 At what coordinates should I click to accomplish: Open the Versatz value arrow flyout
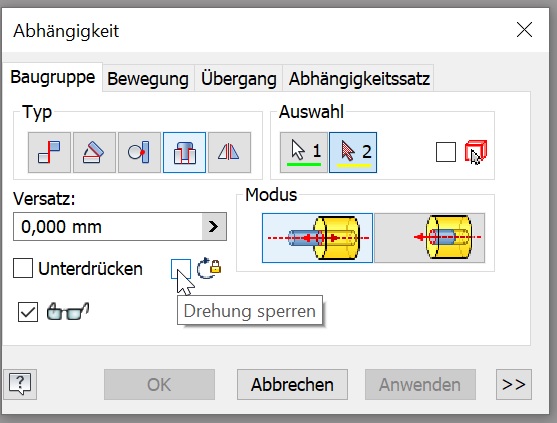tap(214, 227)
